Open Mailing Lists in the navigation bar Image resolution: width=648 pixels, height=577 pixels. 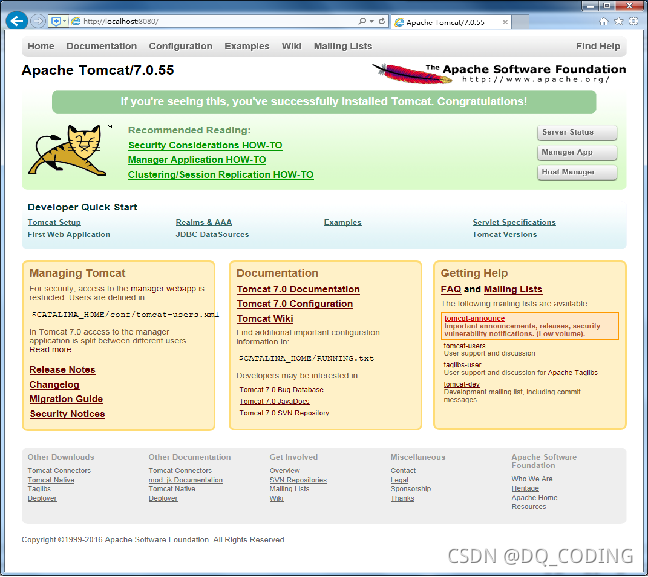(343, 46)
